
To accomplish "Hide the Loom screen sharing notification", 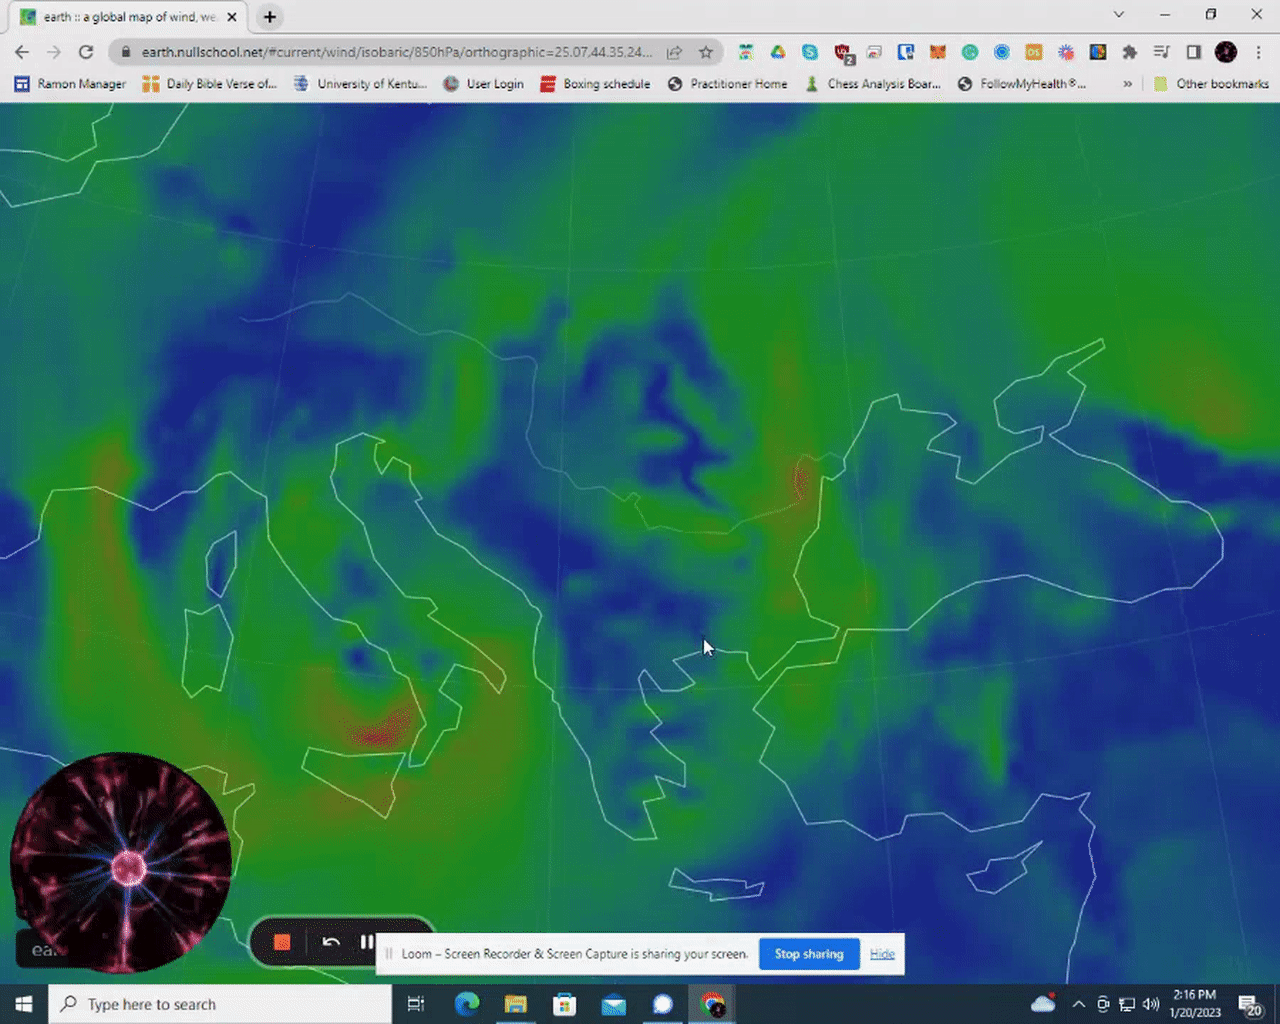I will [x=882, y=954].
